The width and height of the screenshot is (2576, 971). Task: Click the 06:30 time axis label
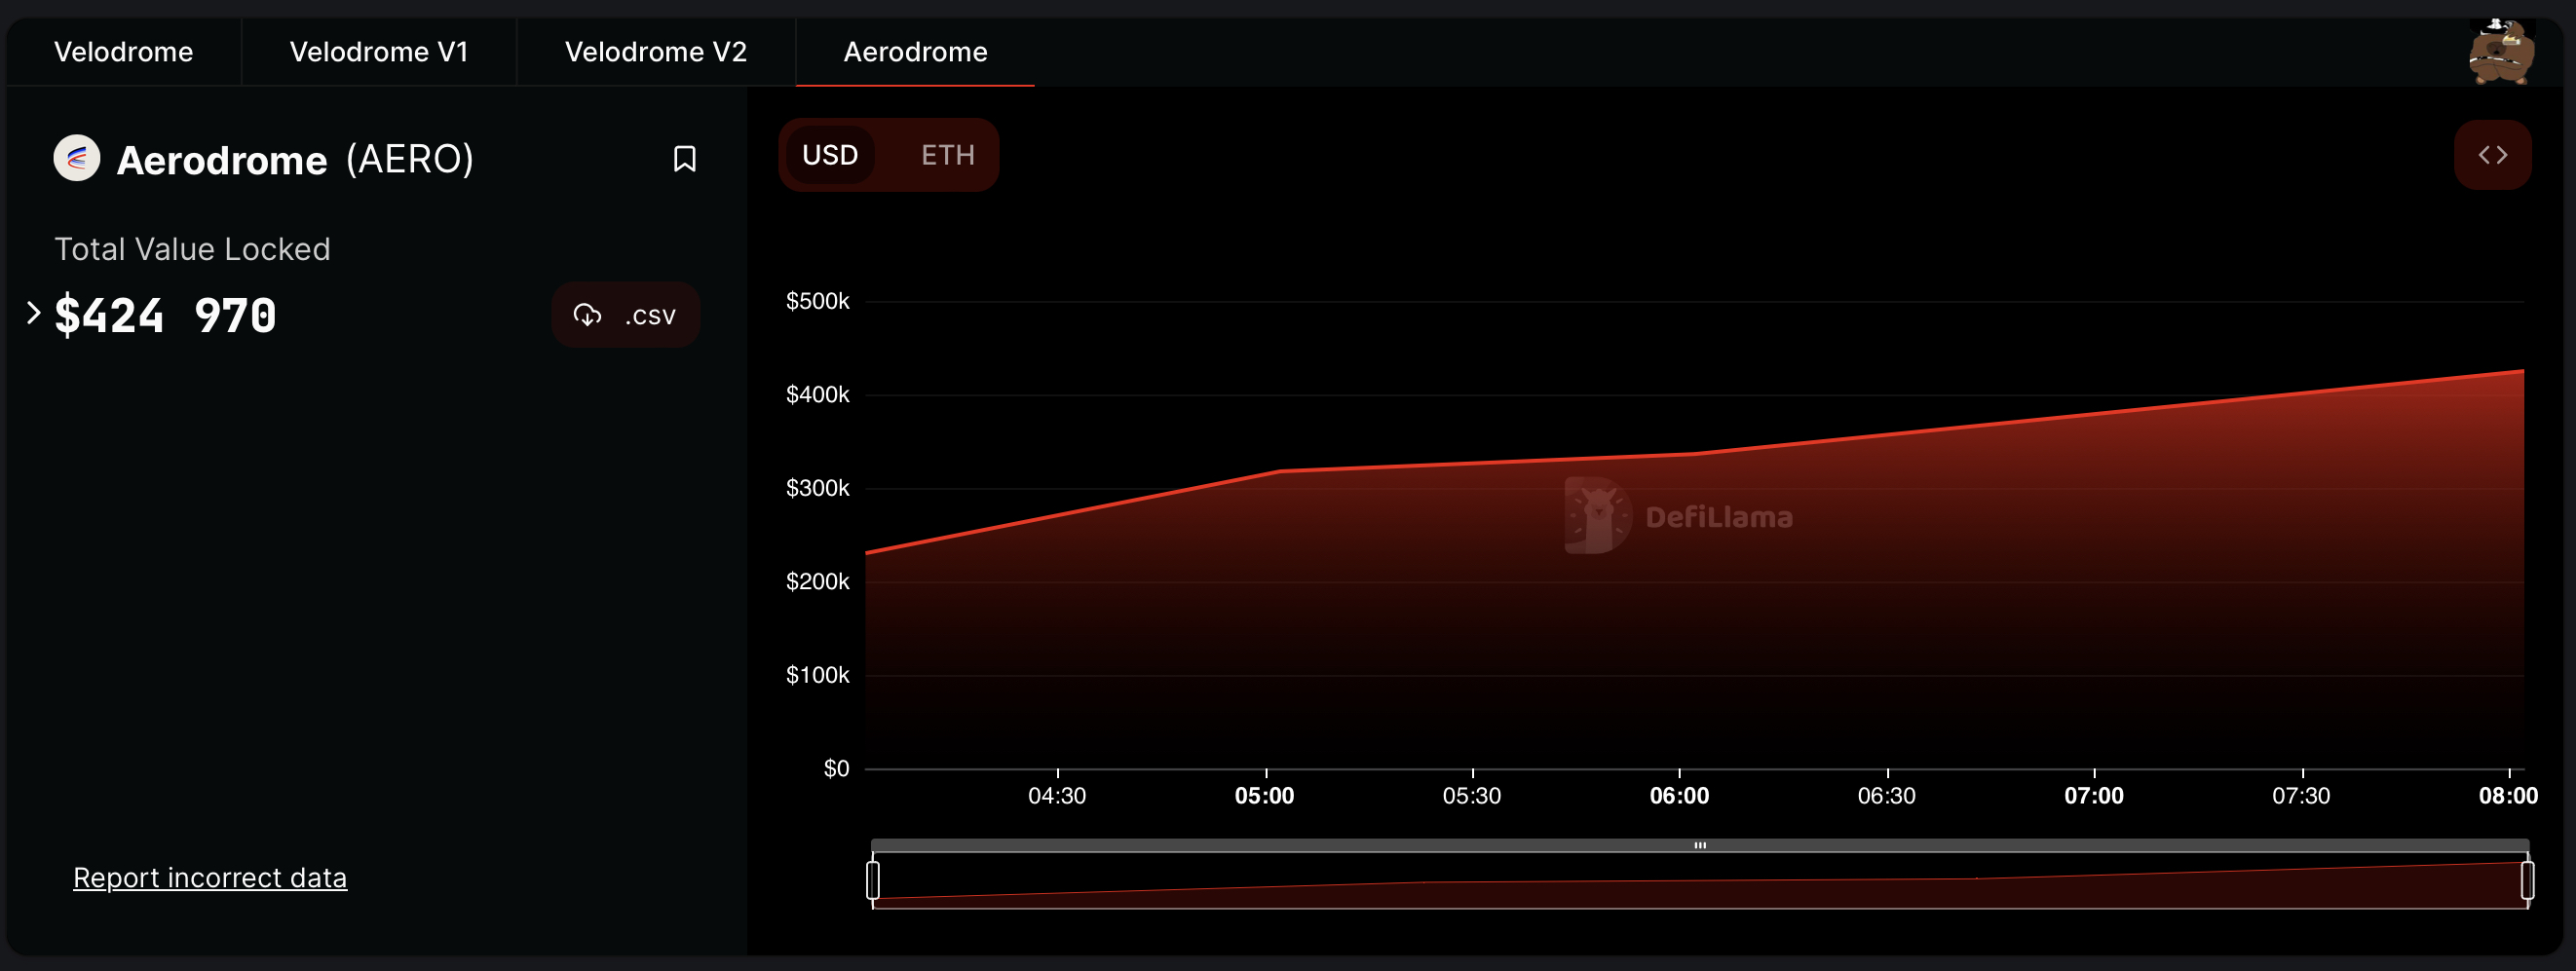(1887, 796)
